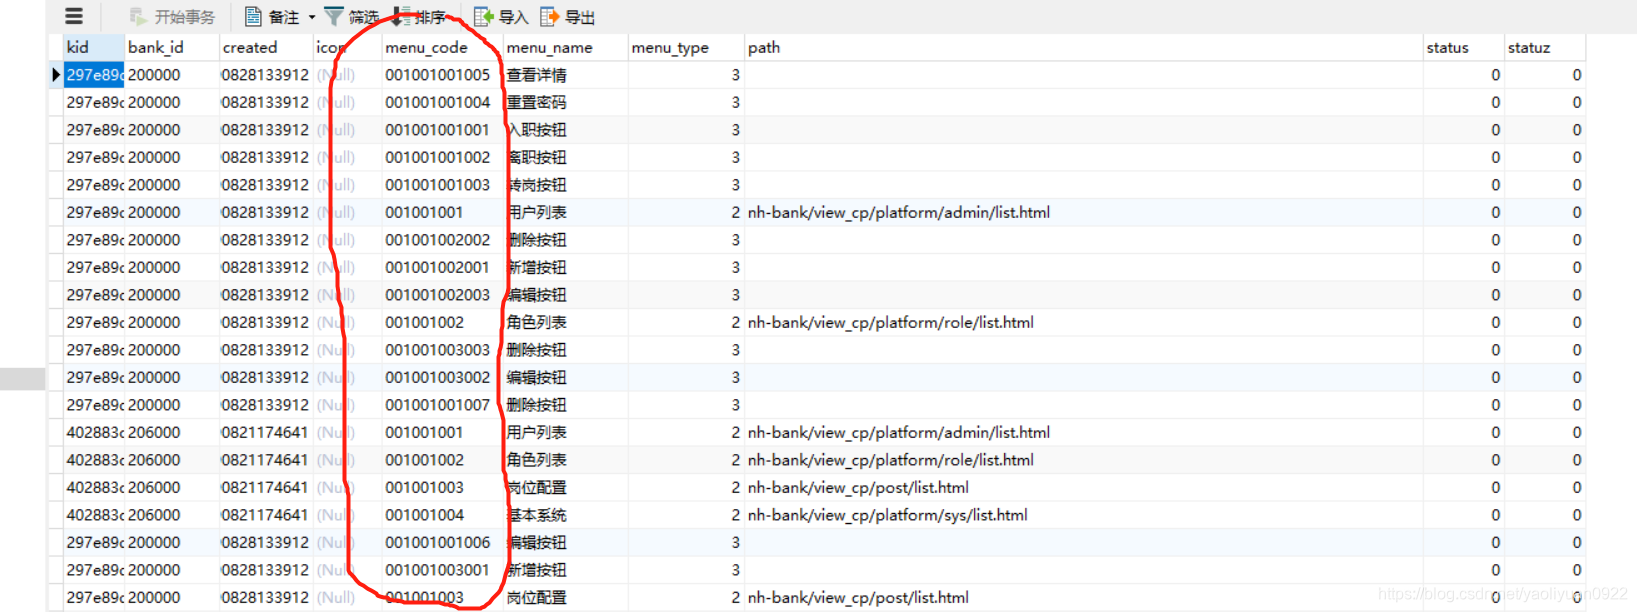Select menu_code cell 001001001007

tap(441, 405)
